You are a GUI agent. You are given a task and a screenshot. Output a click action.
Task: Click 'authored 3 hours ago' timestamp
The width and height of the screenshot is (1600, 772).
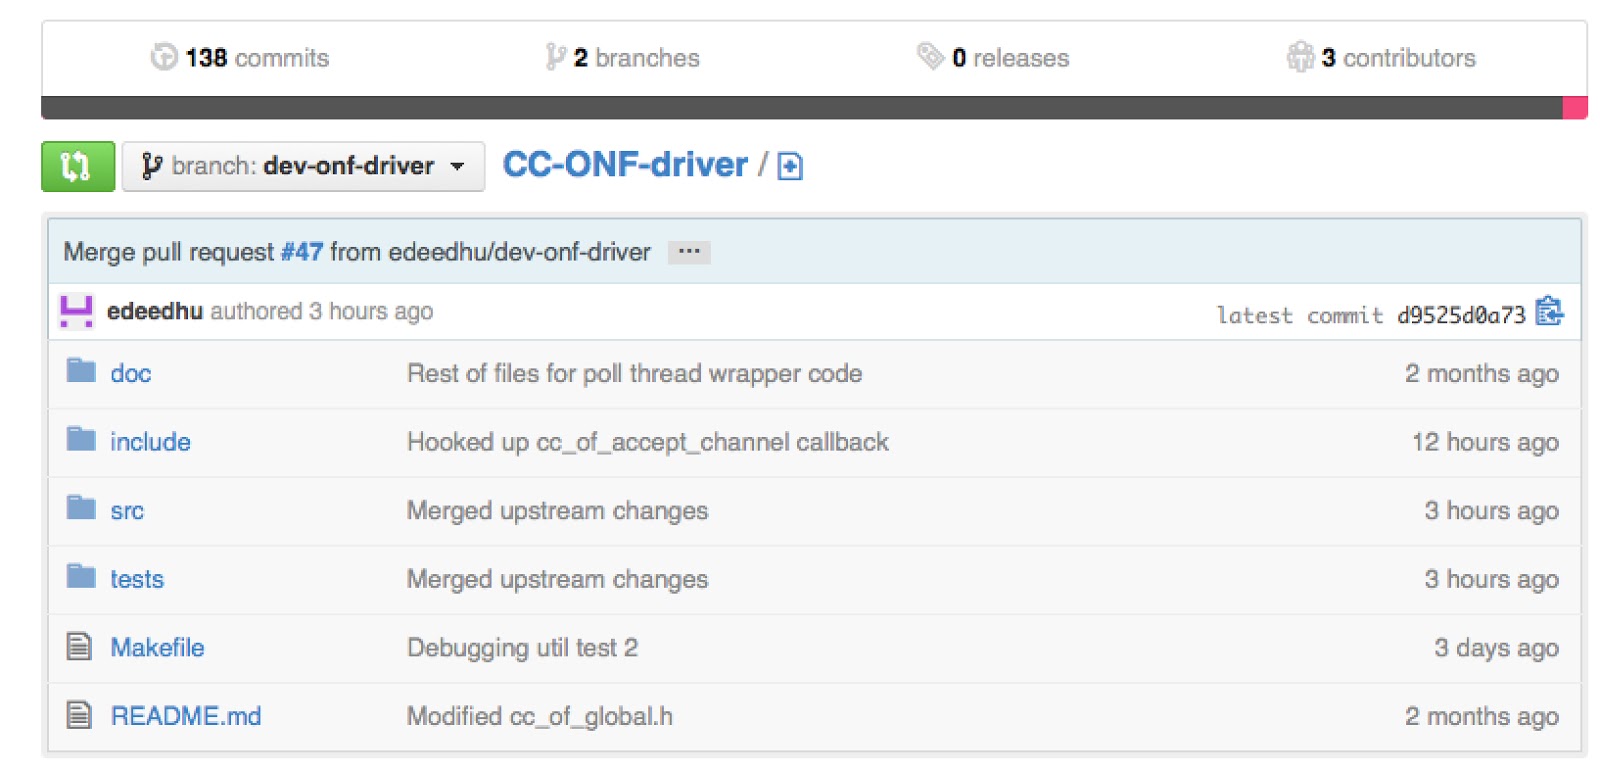[321, 311]
